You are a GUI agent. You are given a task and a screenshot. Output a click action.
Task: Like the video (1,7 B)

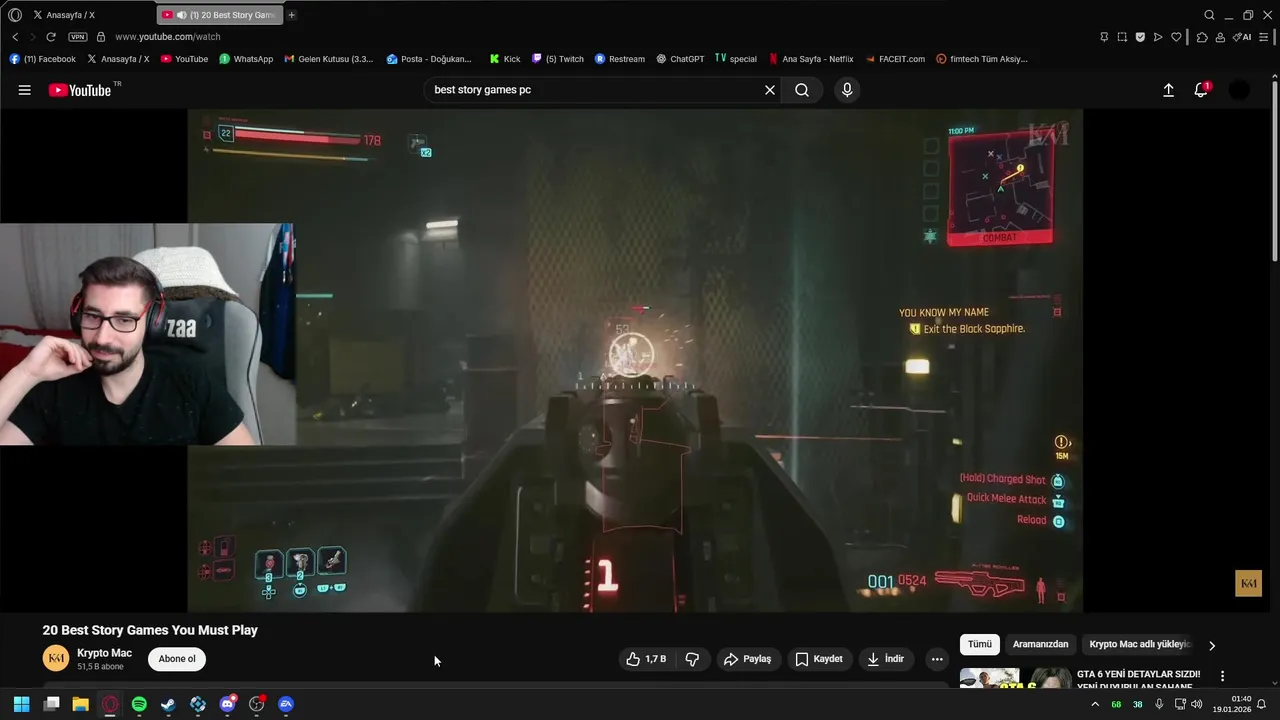pyautogui.click(x=647, y=659)
